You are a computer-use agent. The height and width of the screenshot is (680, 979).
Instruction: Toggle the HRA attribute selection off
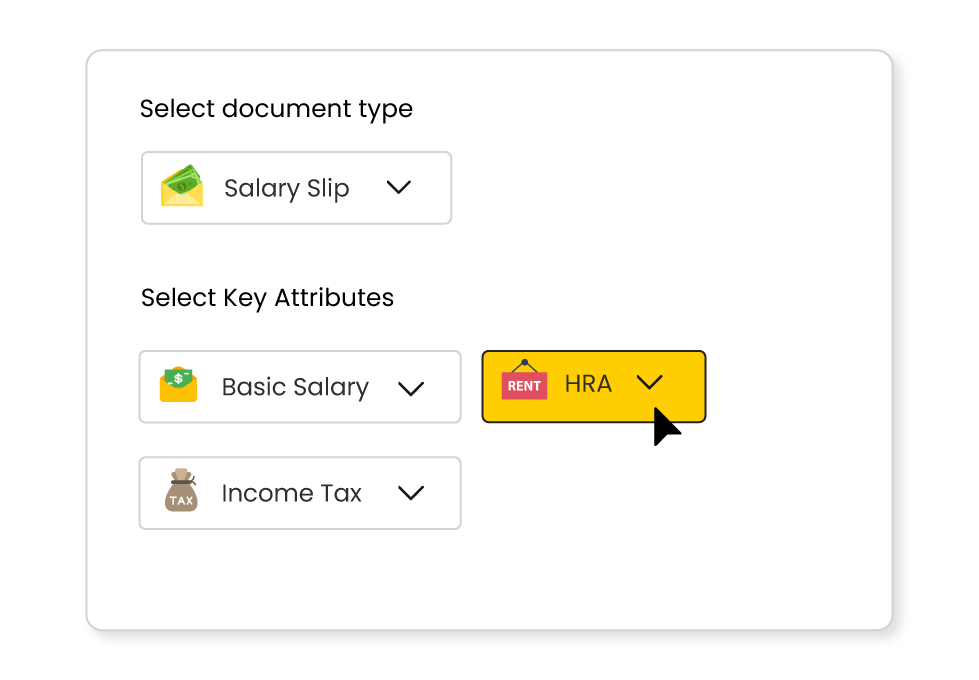pos(593,387)
